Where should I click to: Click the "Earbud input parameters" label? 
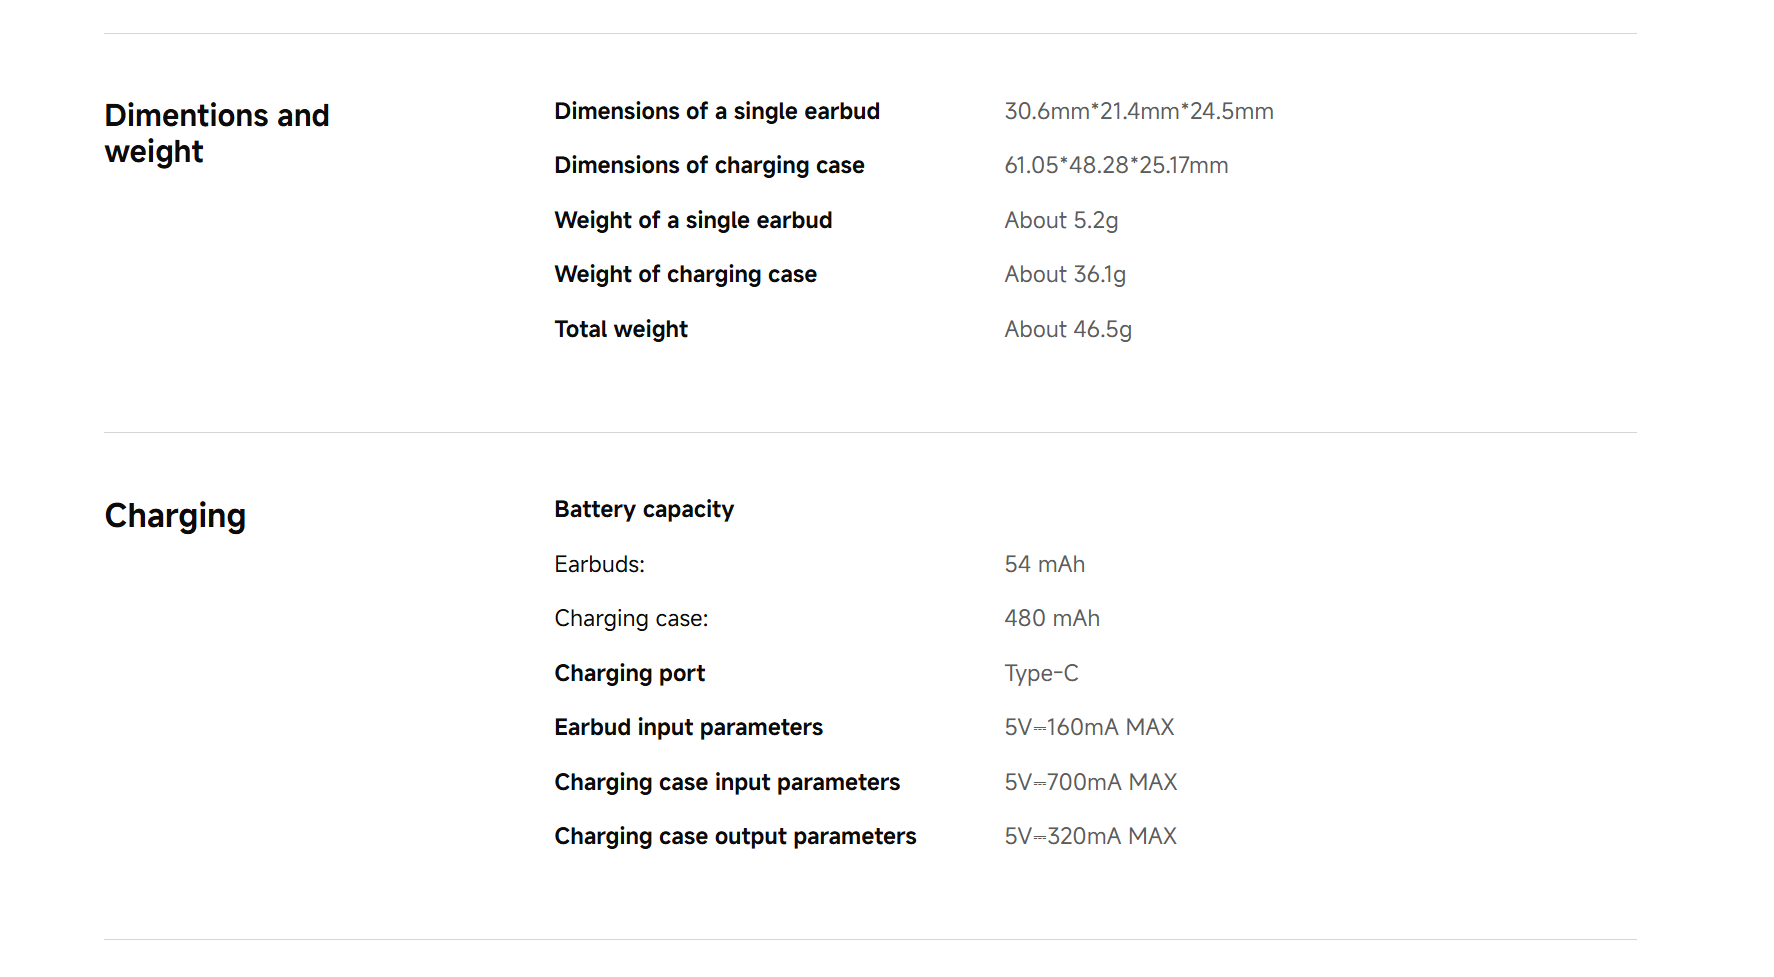(x=688, y=727)
